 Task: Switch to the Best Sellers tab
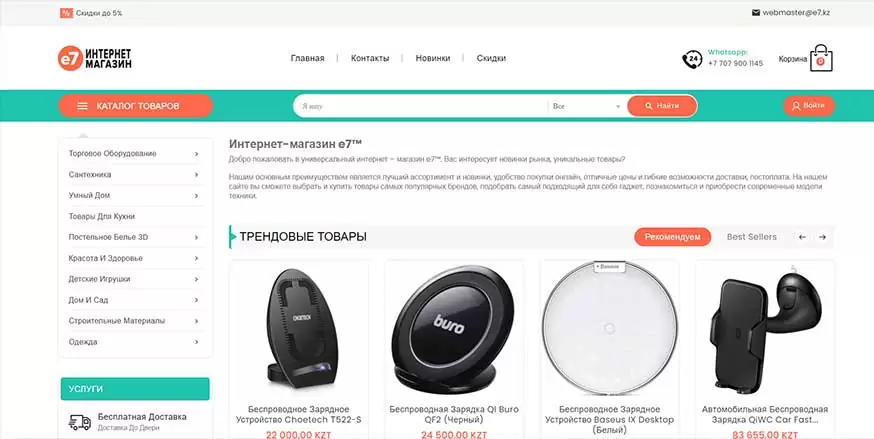click(x=751, y=237)
